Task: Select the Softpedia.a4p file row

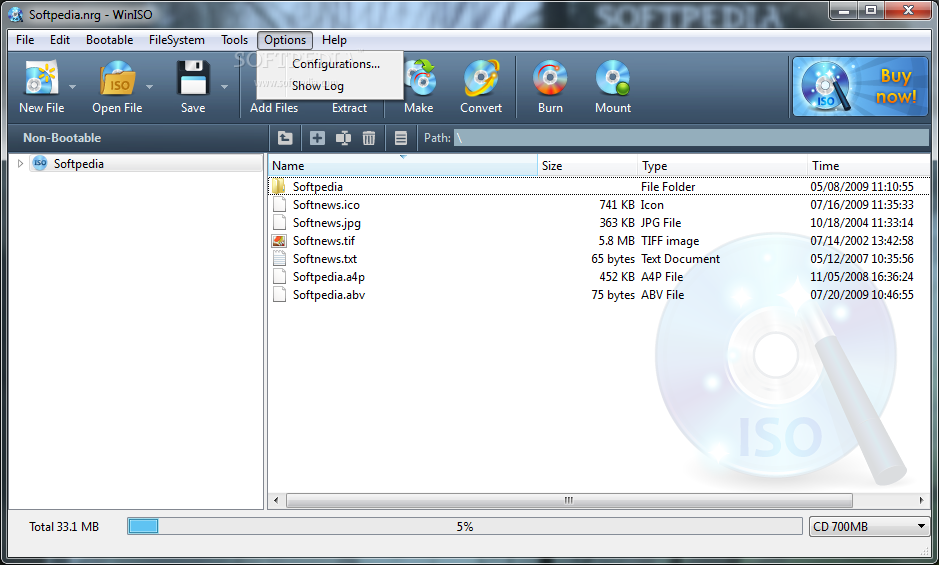Action: pyautogui.click(x=599, y=276)
